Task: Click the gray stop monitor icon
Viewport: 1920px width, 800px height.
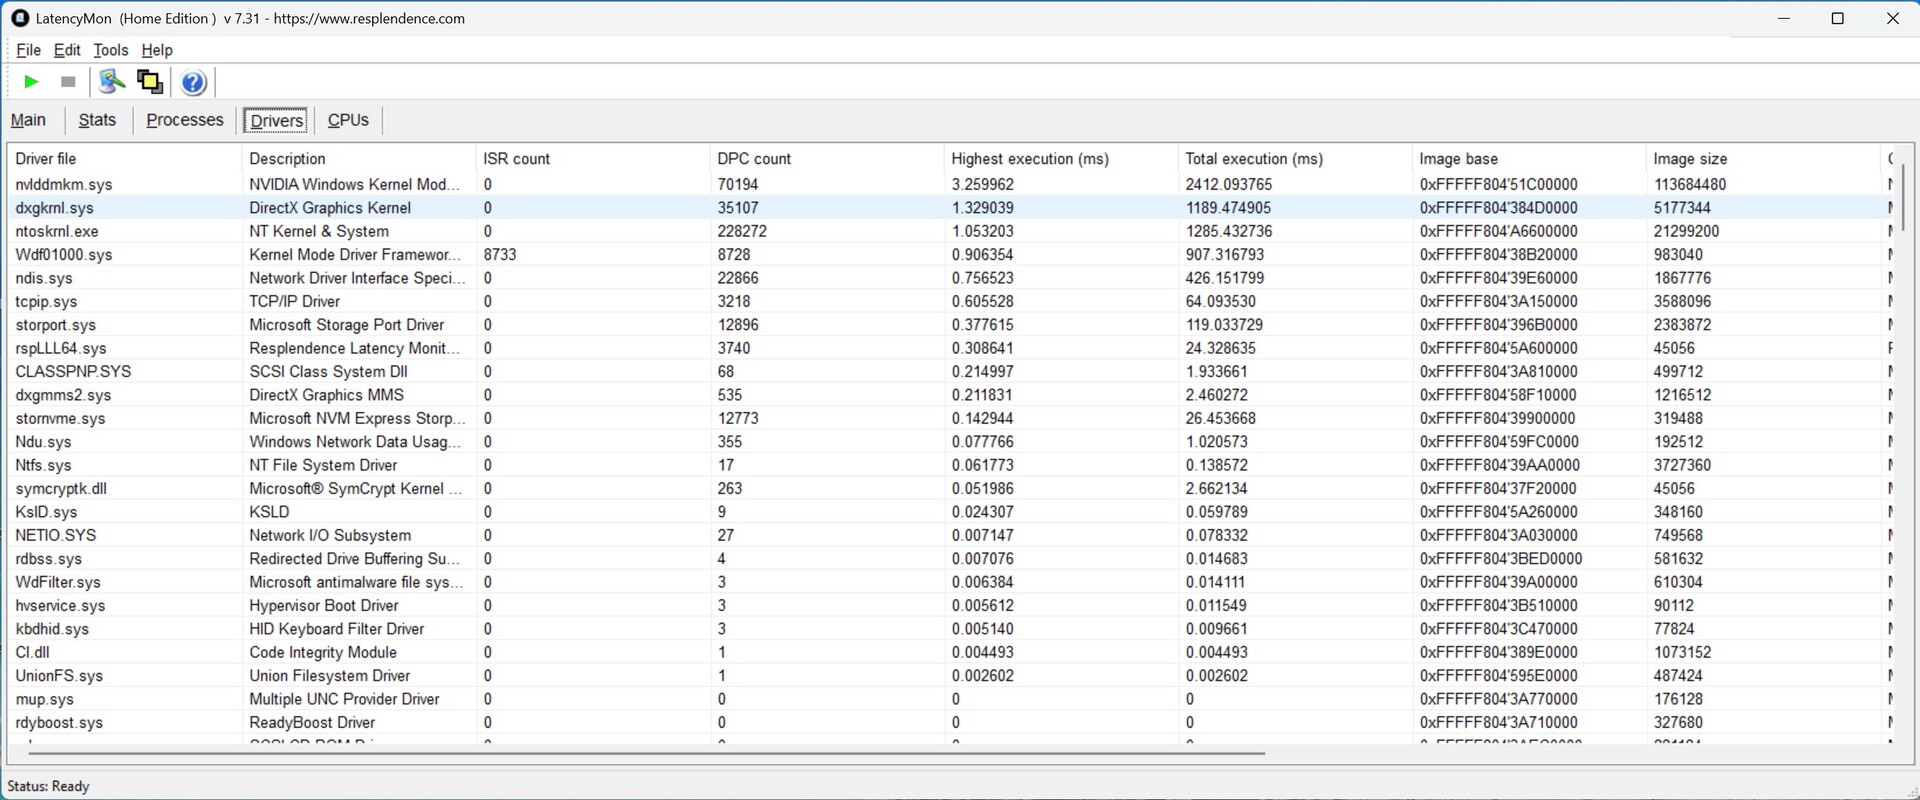Action: (68, 82)
